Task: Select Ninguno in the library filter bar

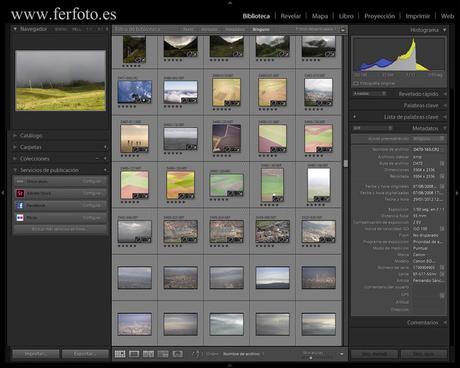Action: 261,30
